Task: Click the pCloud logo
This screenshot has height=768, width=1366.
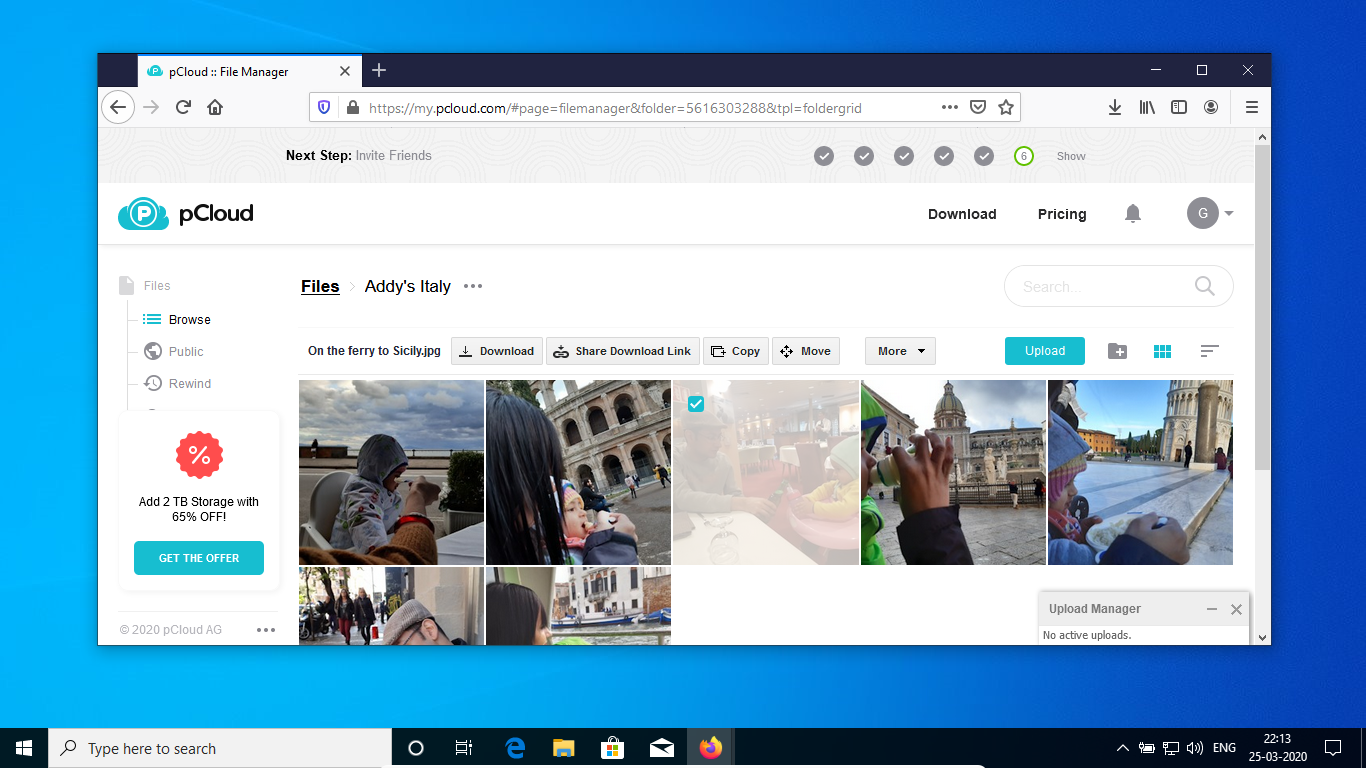Action: click(185, 213)
